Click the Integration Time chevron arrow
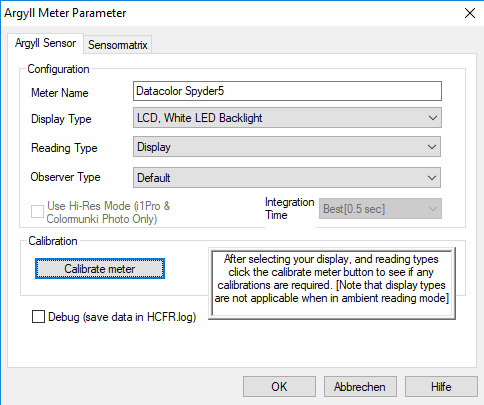This screenshot has height=405, width=484. 433,209
